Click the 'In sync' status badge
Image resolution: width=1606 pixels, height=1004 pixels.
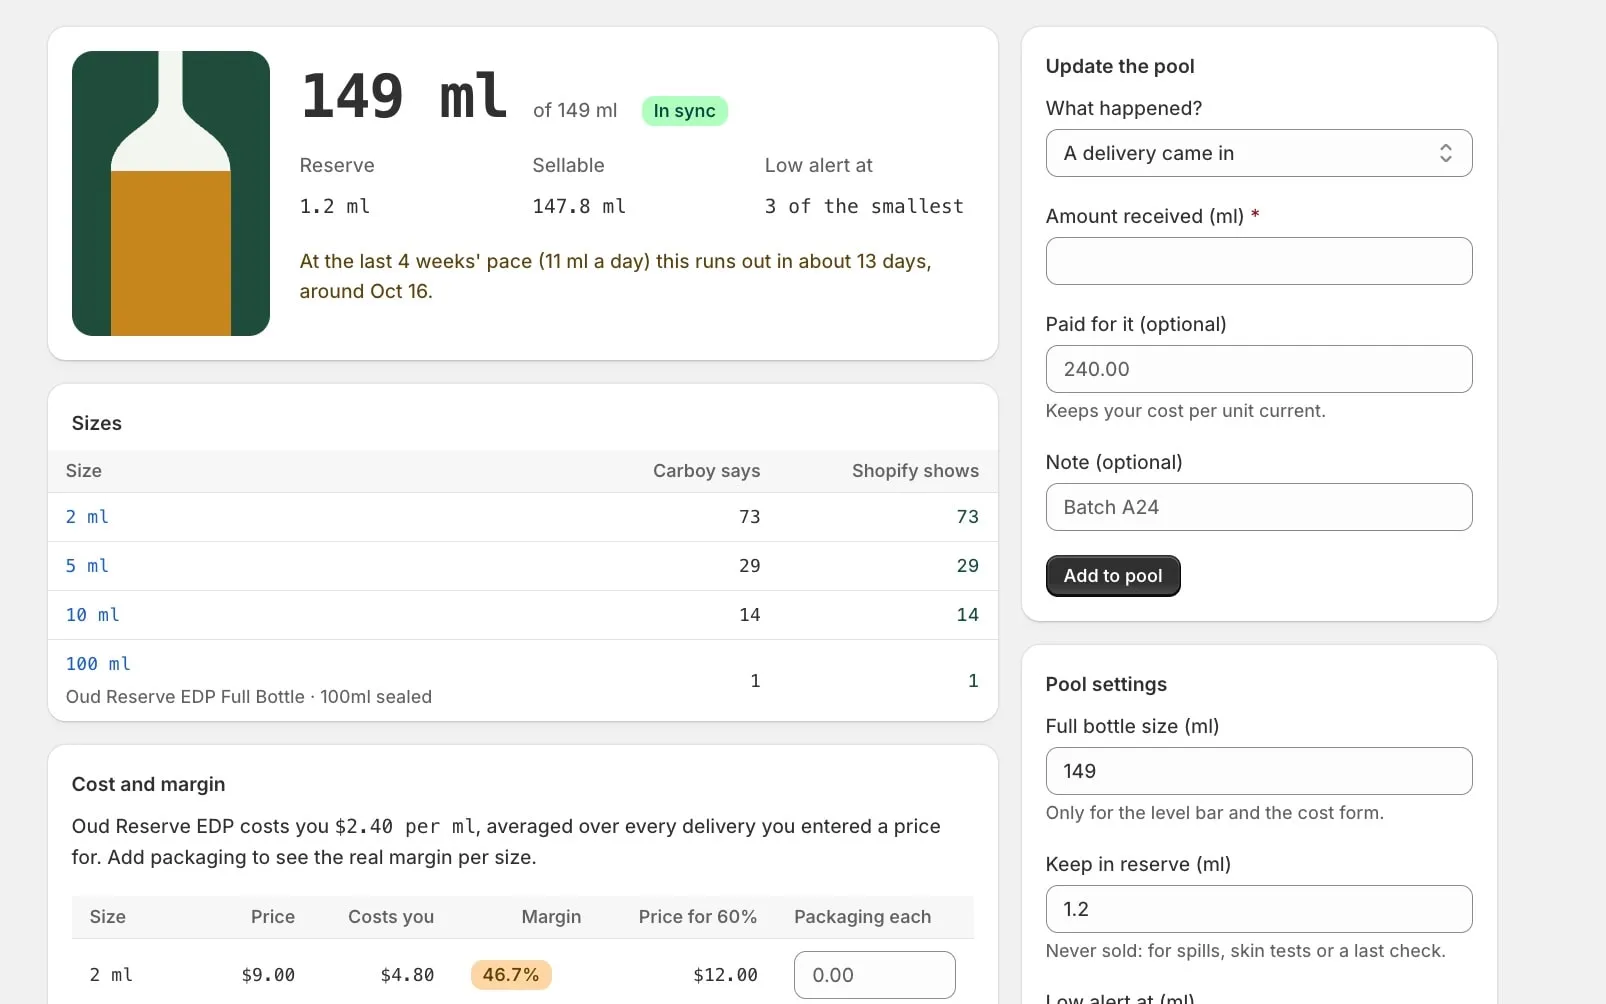pos(685,111)
